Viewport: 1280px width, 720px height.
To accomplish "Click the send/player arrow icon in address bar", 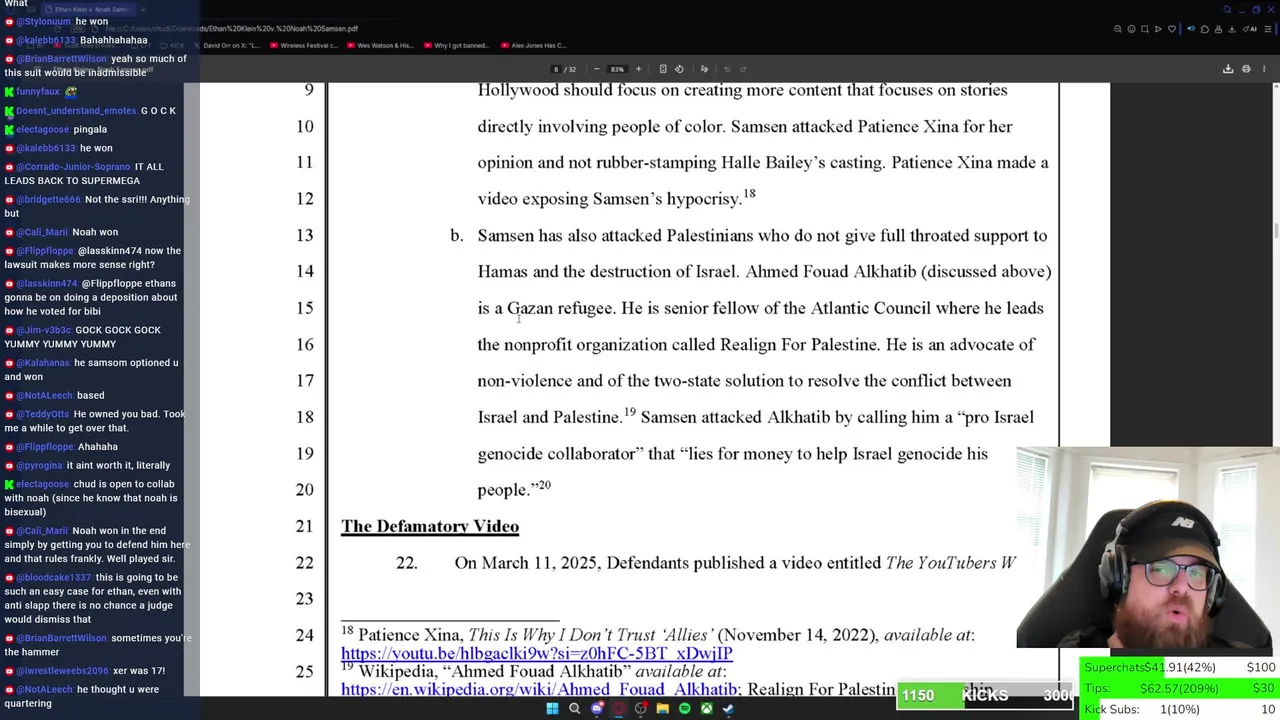I will tap(1158, 29).
